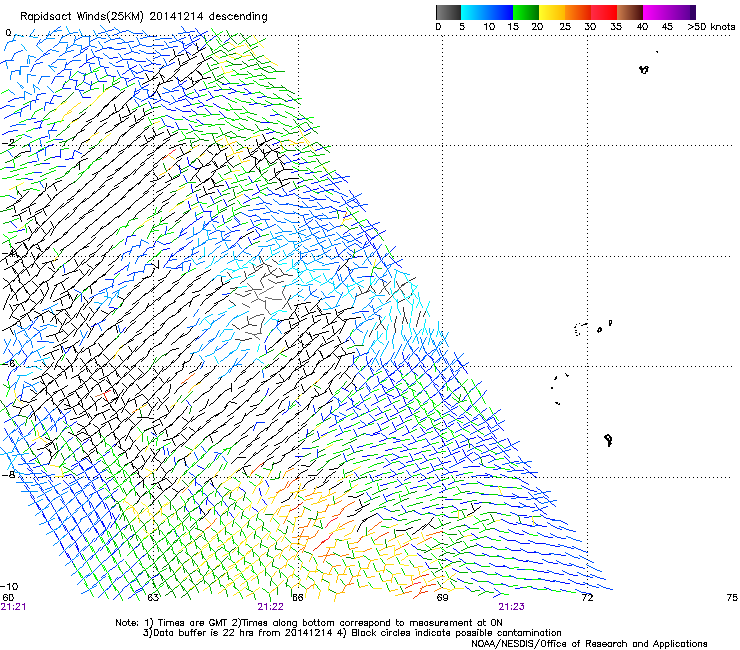This screenshot has width=740, height=650.
Task: Click the green 15-20 knots legend segment
Action: (526, 12)
